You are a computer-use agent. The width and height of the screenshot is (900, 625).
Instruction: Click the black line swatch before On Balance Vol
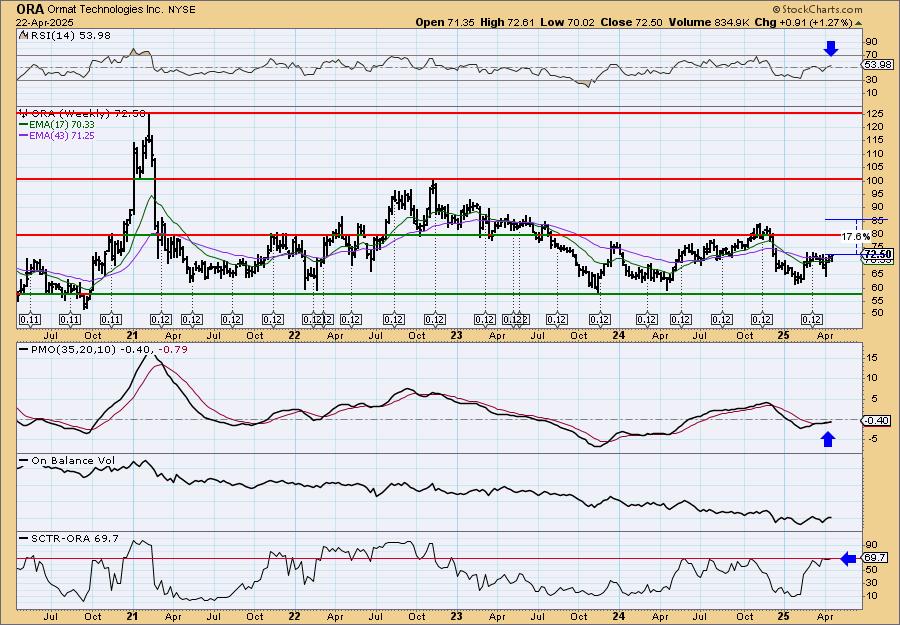pyautogui.click(x=24, y=460)
